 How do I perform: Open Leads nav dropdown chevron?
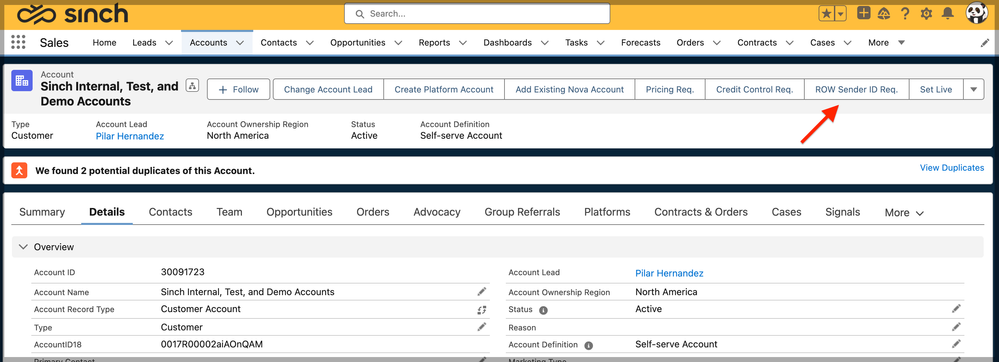169,43
